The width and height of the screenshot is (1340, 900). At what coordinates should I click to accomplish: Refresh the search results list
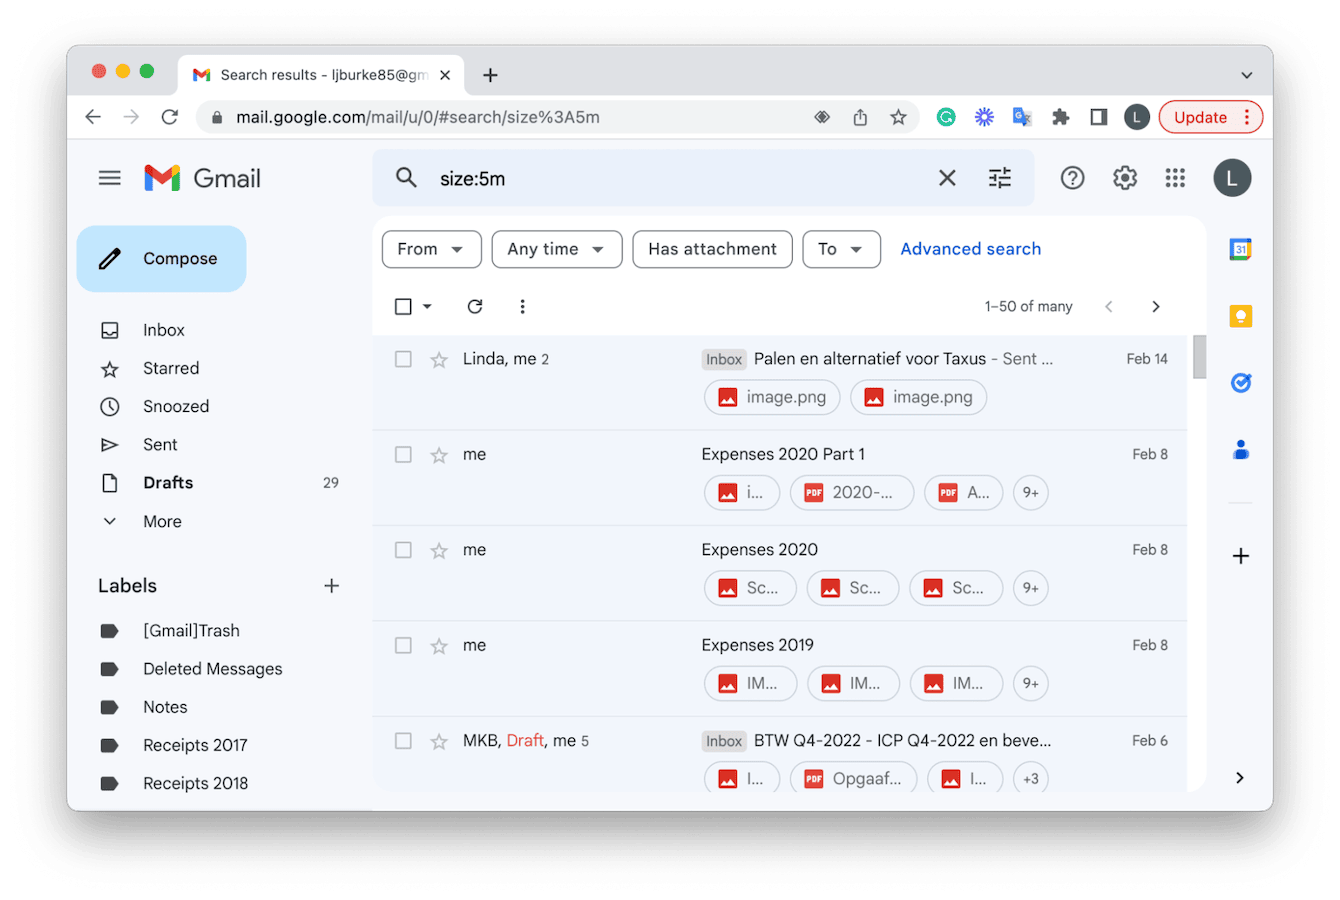(475, 306)
